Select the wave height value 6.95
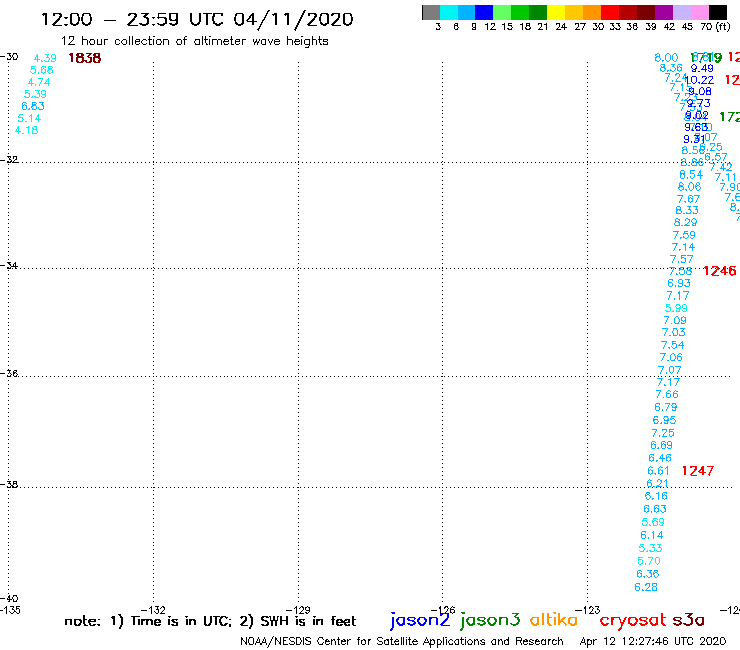Image resolution: width=740 pixels, height=650 pixels. point(664,420)
